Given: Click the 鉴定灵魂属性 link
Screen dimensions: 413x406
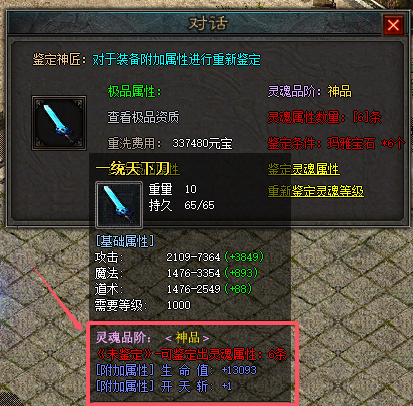Looking at the screenshot, I should click(304, 169).
